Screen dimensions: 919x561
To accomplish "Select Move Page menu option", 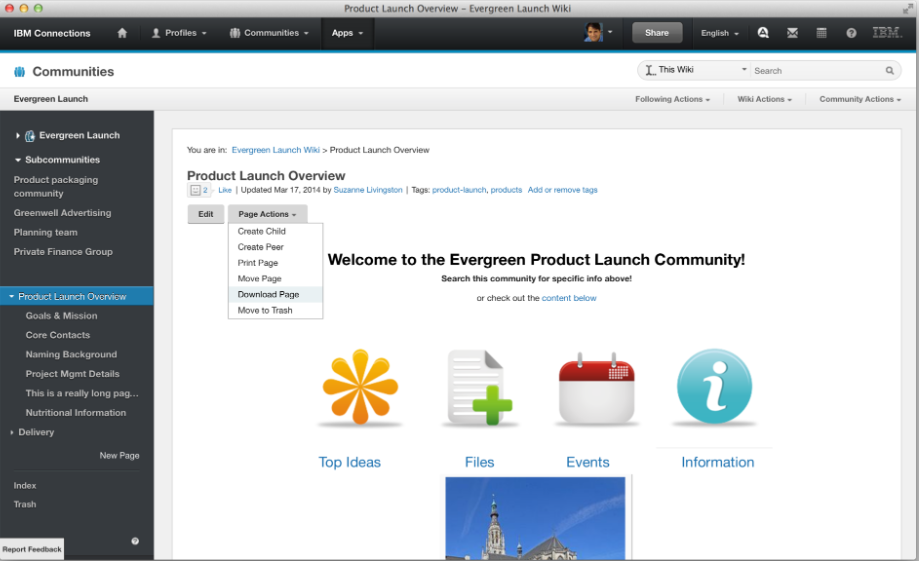I will pos(275,278).
